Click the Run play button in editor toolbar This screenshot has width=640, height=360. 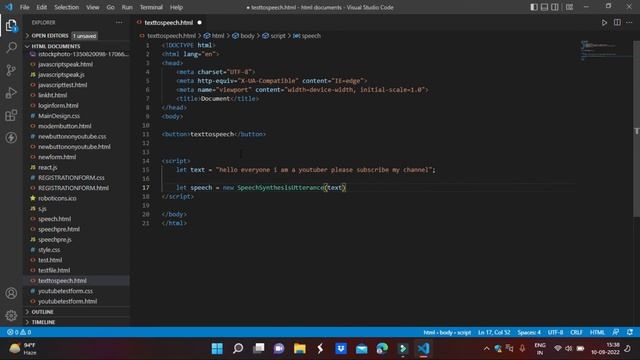(604, 22)
